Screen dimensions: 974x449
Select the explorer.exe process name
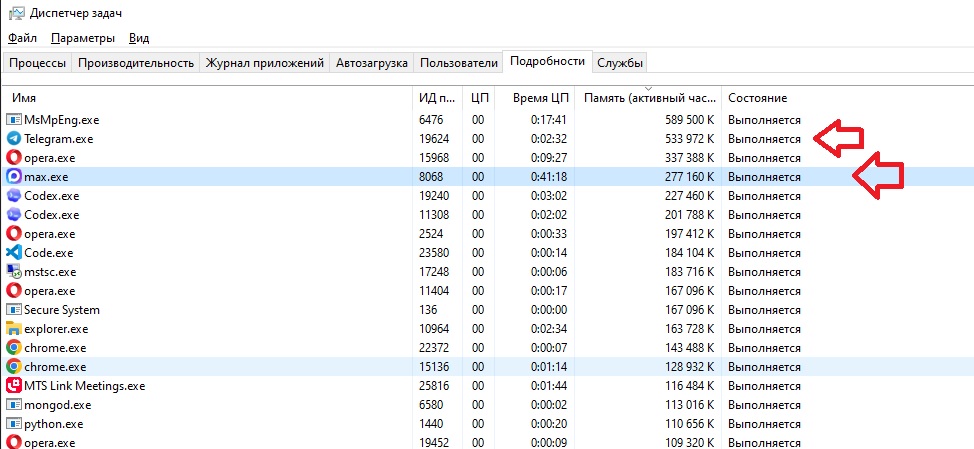pos(56,329)
